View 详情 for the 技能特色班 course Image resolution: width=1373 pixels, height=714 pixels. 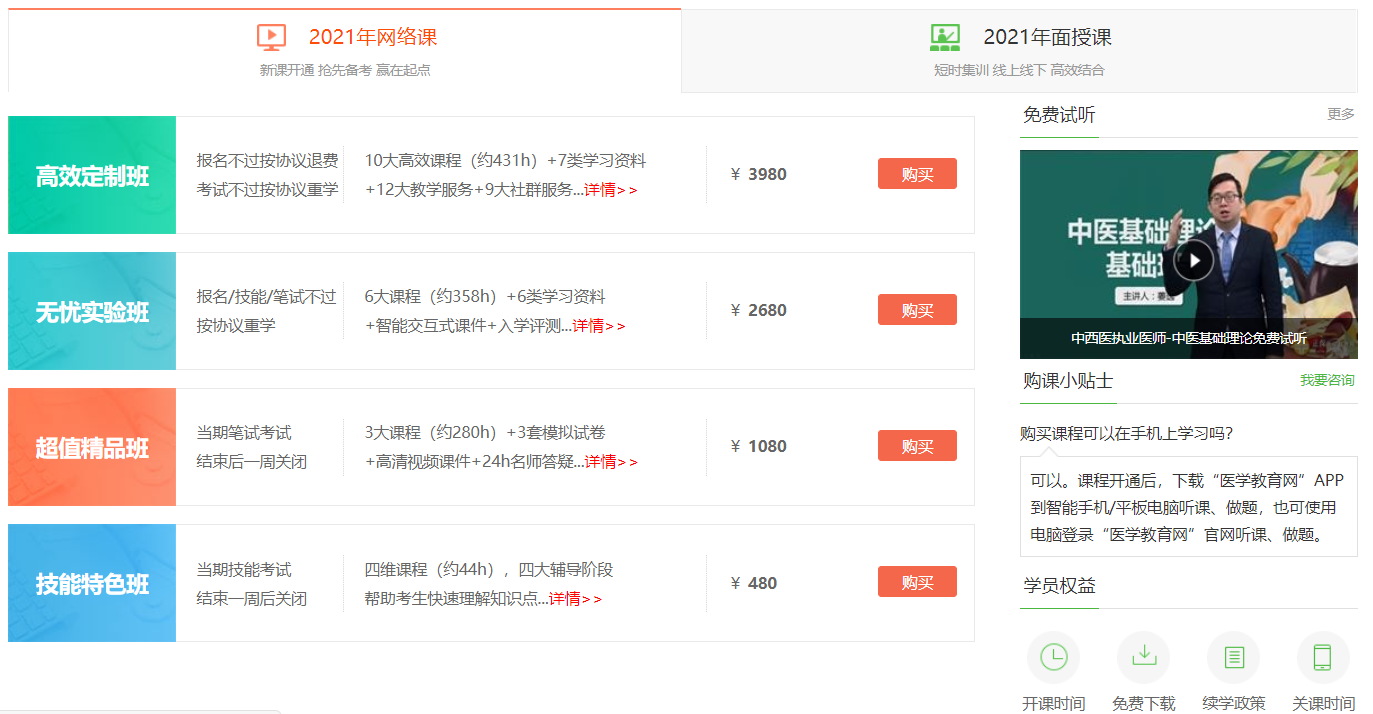(x=574, y=599)
